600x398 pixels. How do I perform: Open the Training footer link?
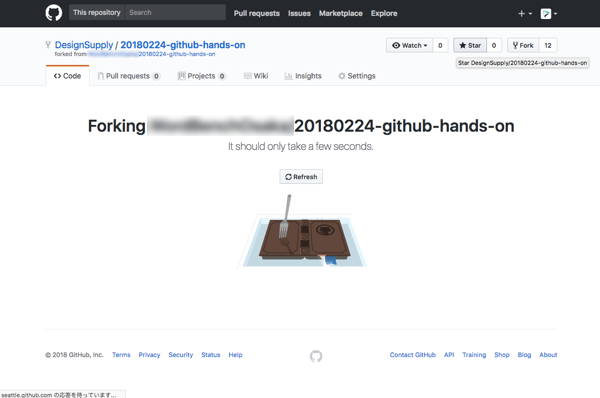point(474,355)
